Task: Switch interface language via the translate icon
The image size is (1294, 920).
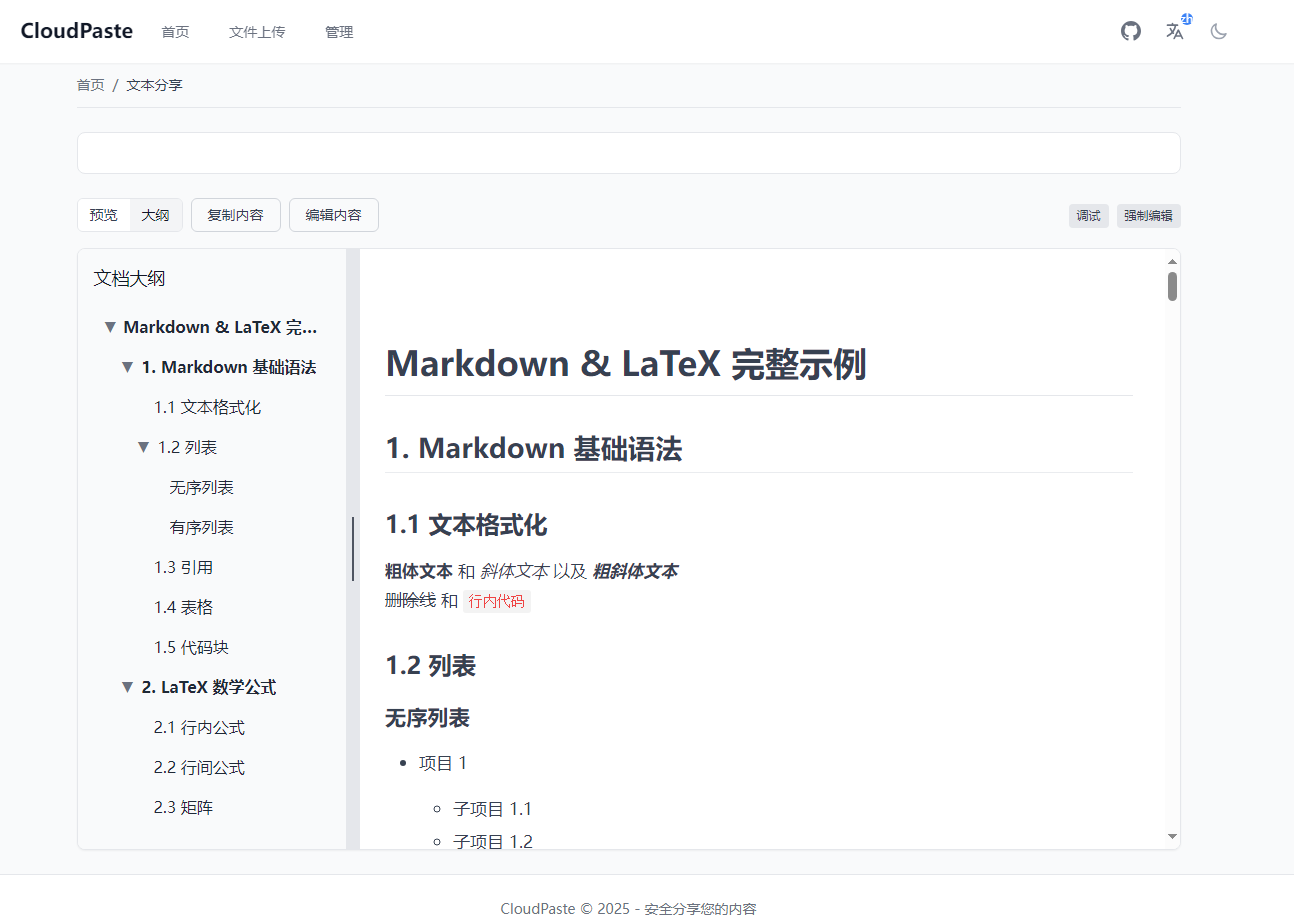Action: click(1173, 31)
